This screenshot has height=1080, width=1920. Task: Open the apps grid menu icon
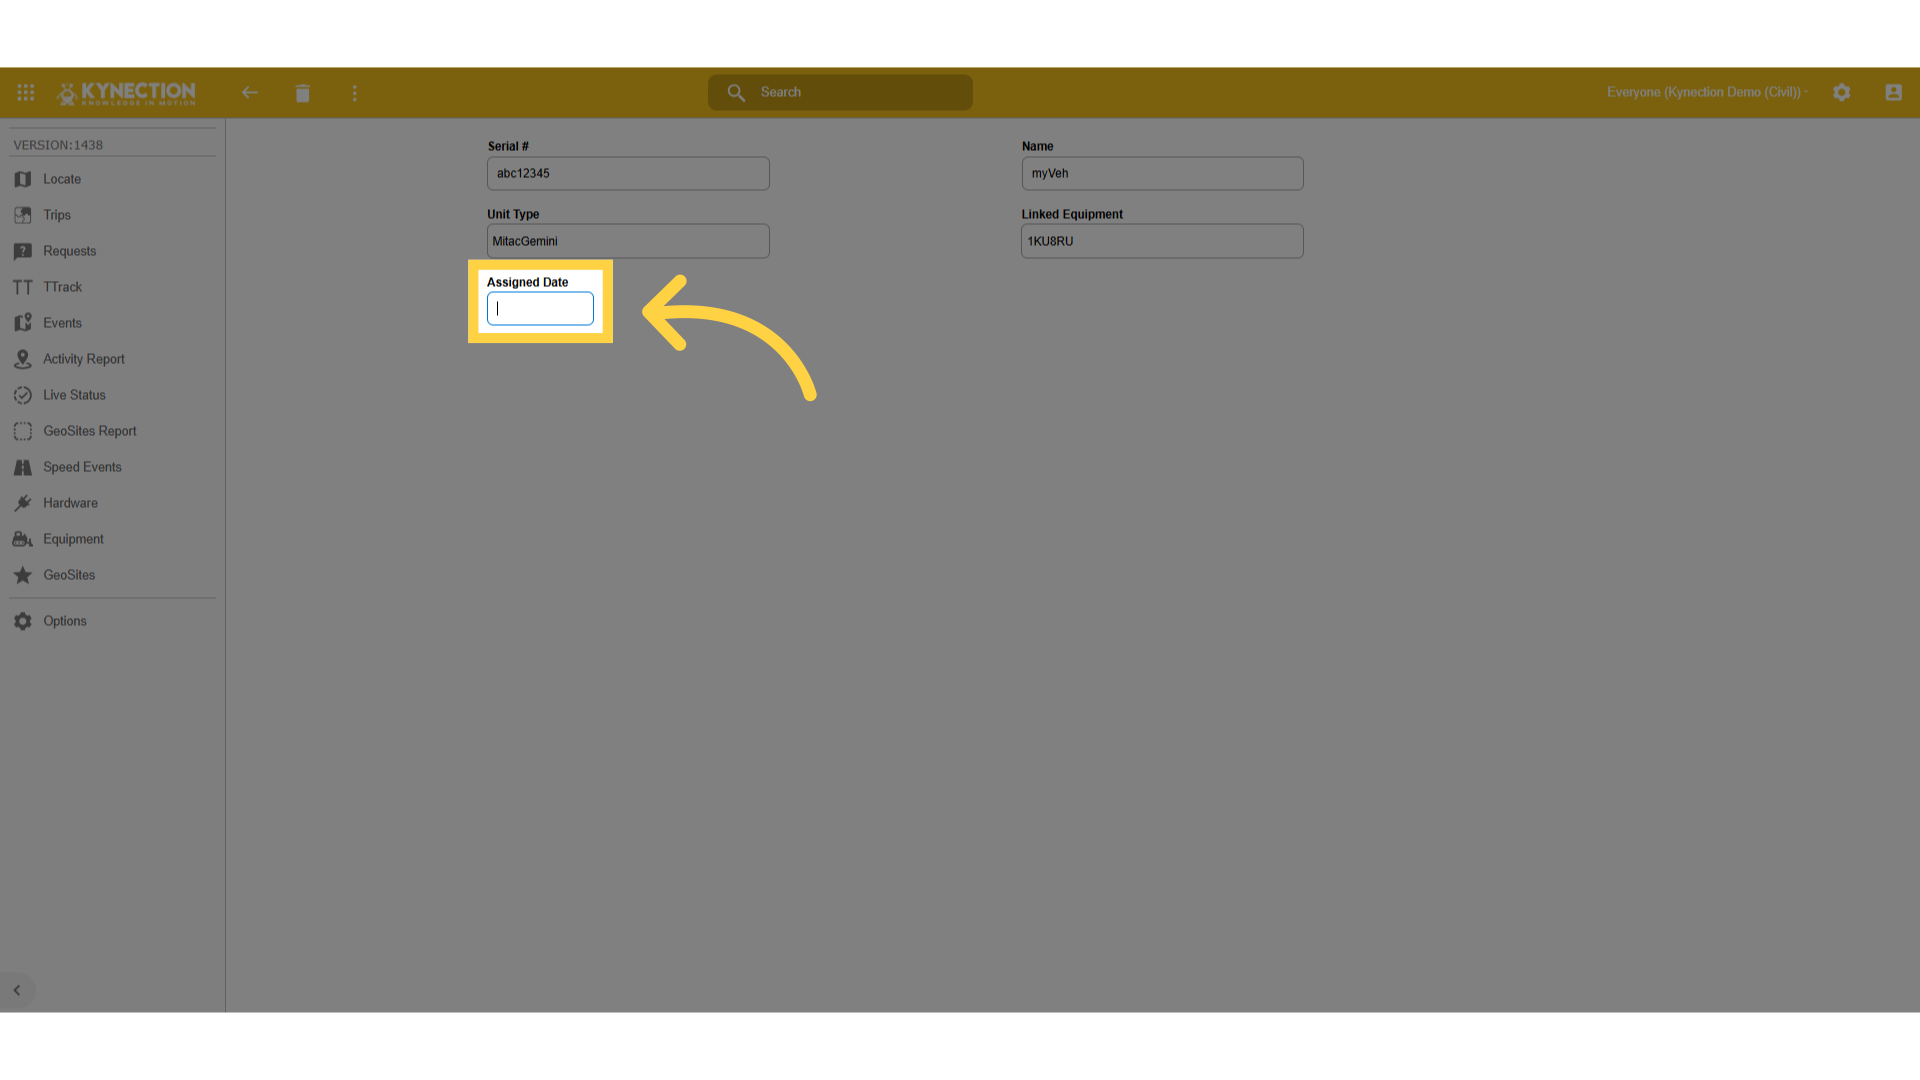pos(26,92)
